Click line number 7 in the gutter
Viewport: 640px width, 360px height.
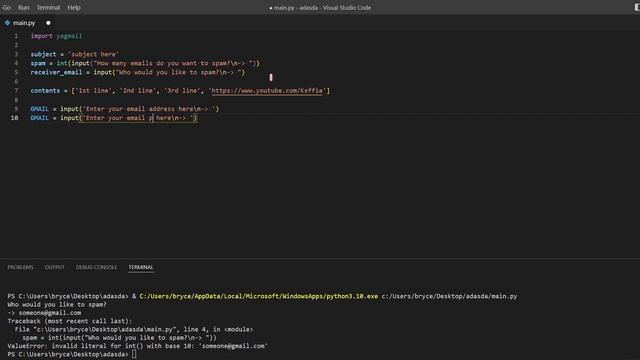point(16,91)
